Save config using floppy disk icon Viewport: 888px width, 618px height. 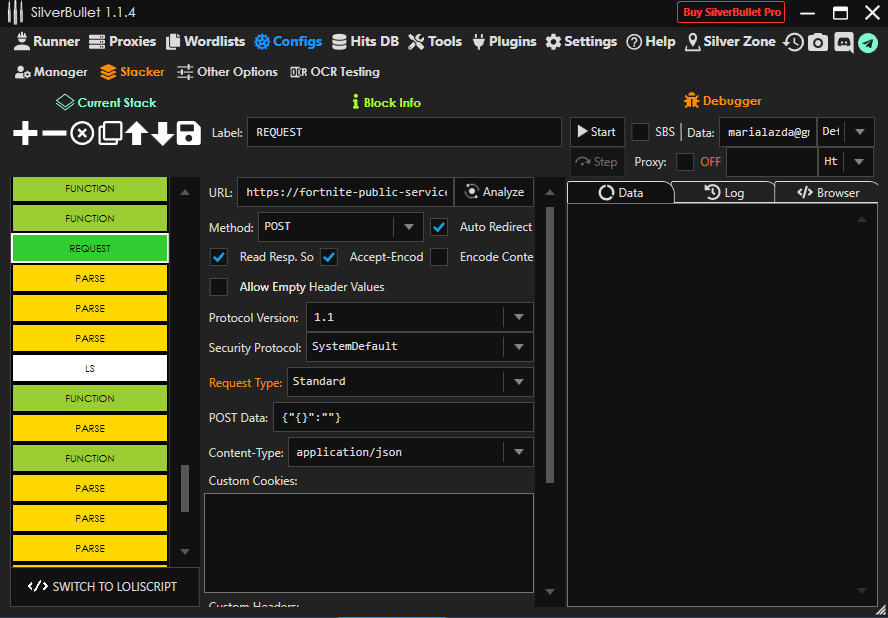[x=189, y=133]
